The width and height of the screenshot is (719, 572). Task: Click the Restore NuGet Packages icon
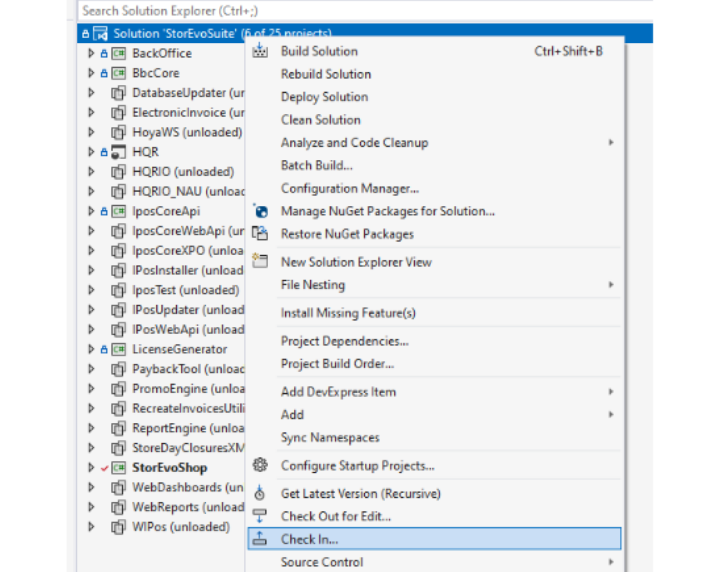[x=260, y=233]
